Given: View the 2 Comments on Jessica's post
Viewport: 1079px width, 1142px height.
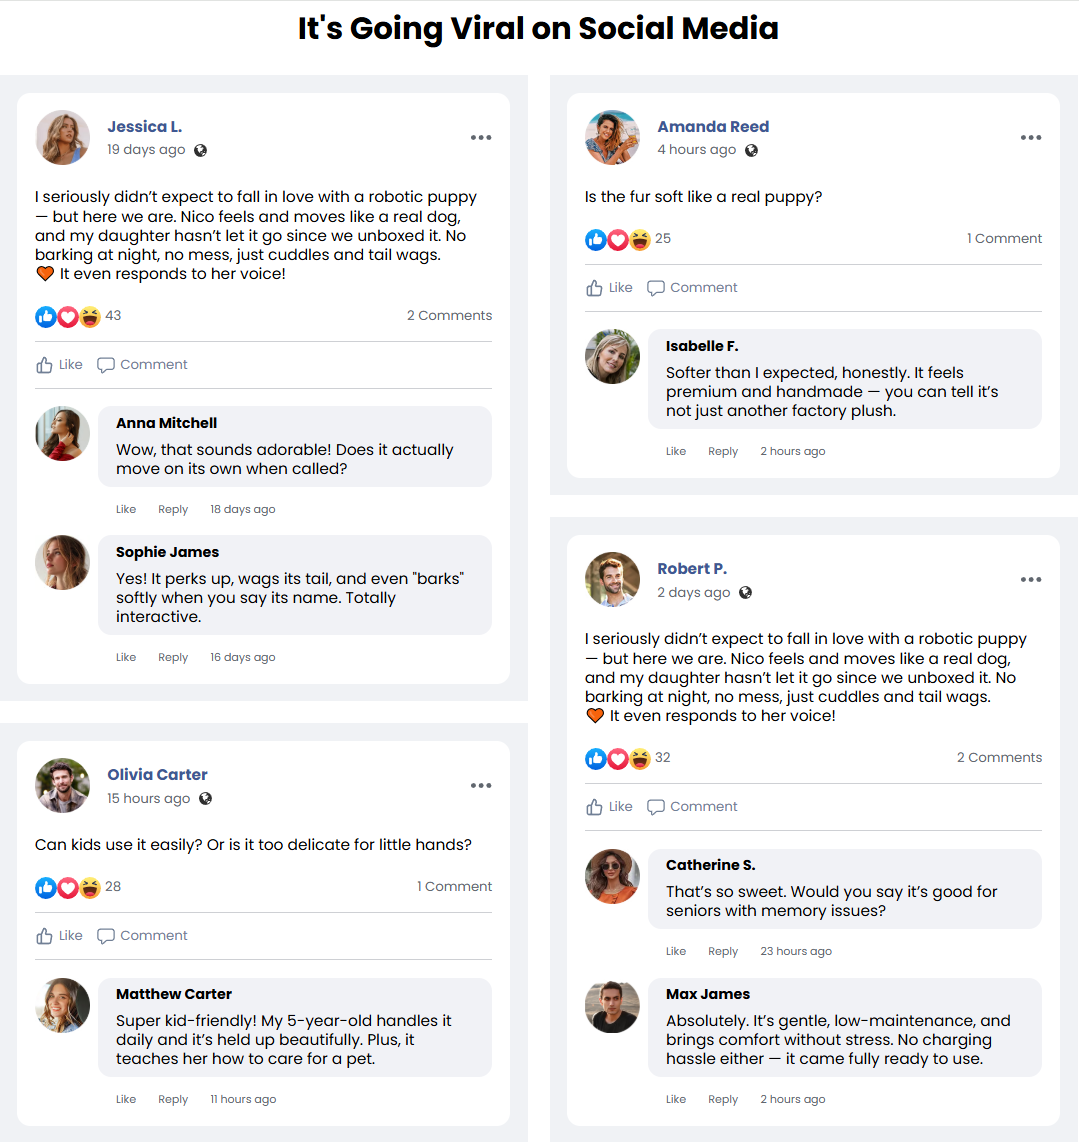Looking at the screenshot, I should click(449, 316).
